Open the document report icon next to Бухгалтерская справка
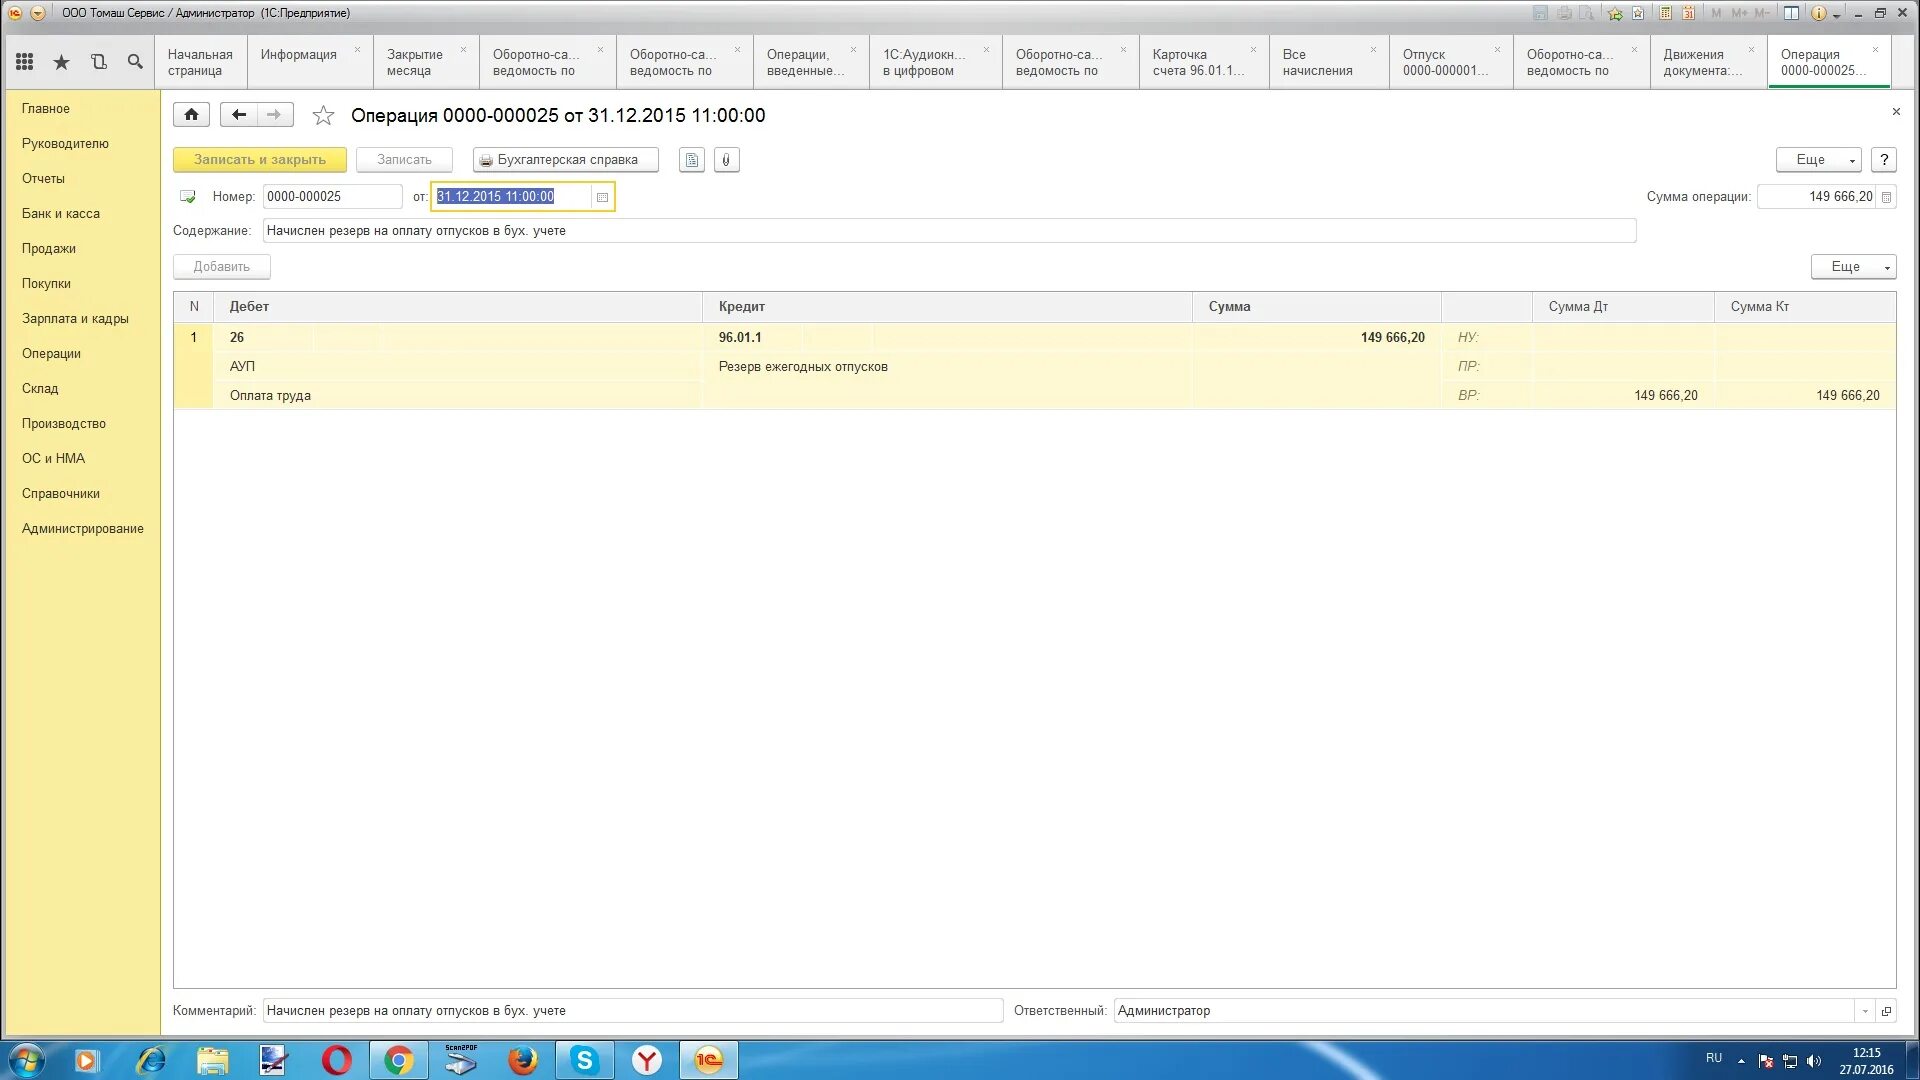Viewport: 1920px width, 1080px height. click(692, 160)
